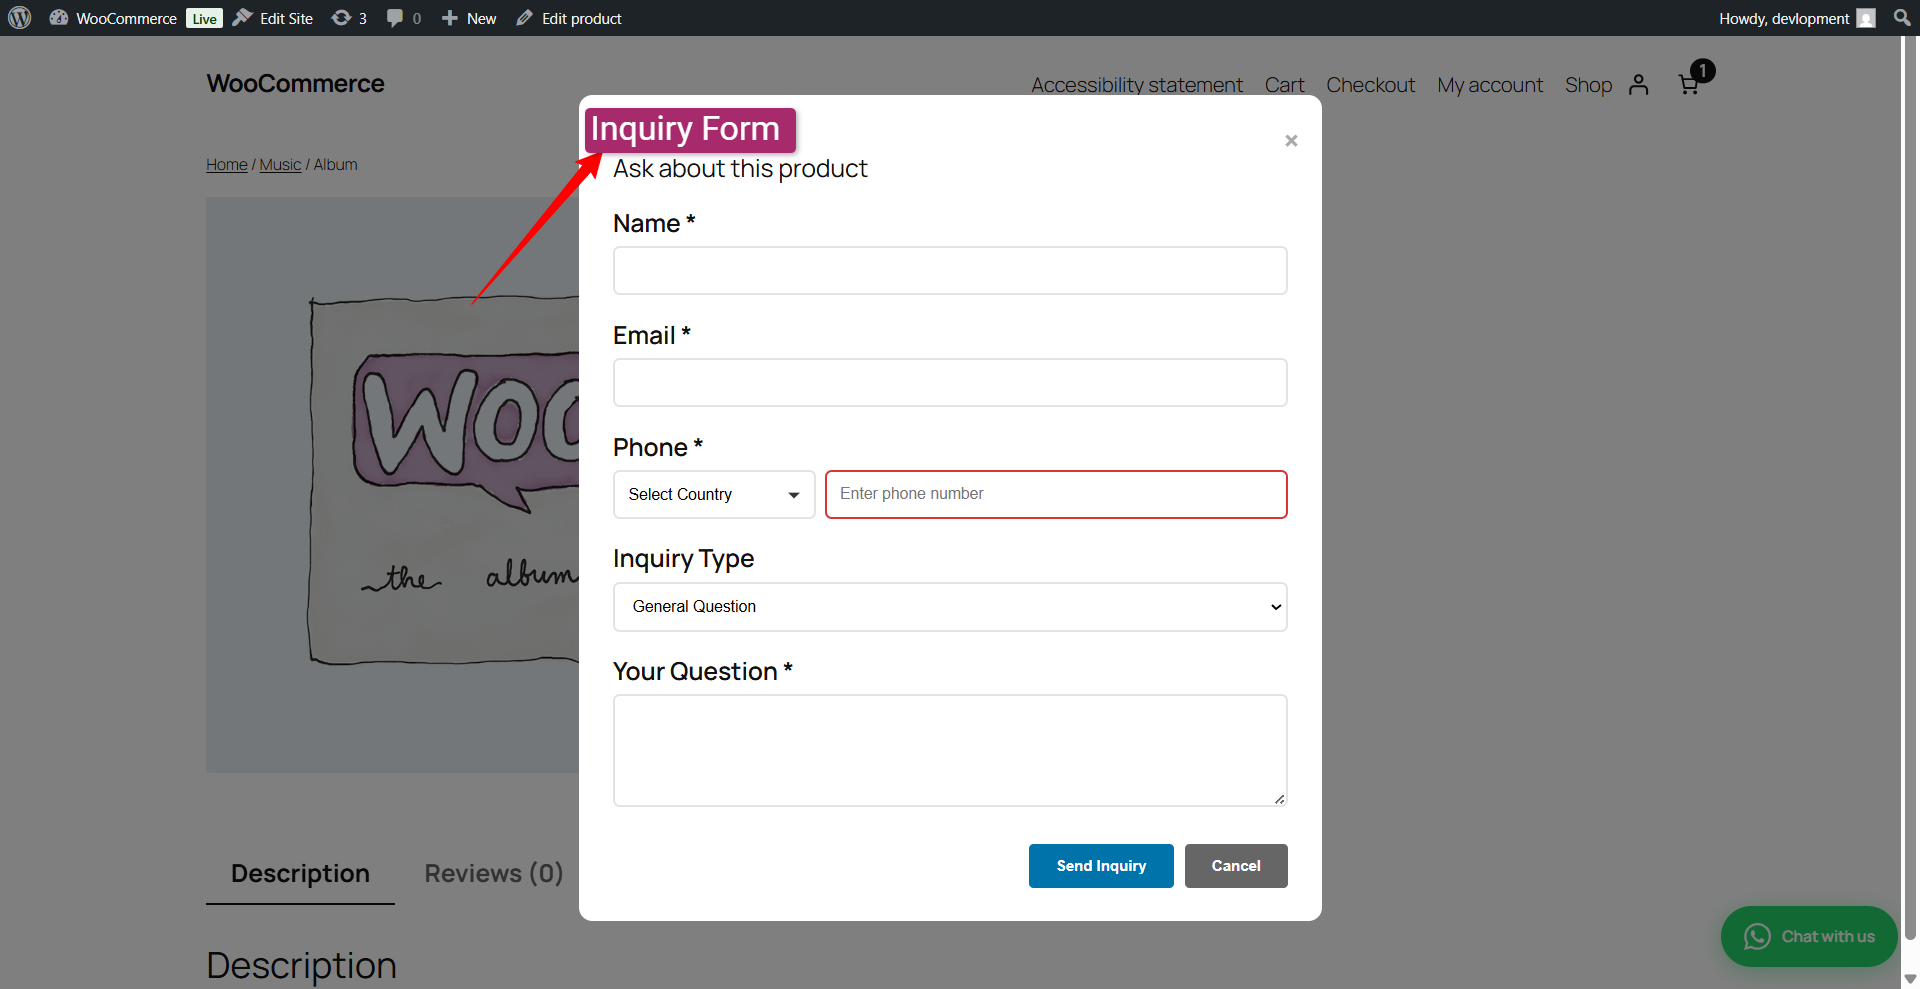This screenshot has width=1920, height=989.
Task: Open the 3 pending updates icon
Action: [x=349, y=18]
